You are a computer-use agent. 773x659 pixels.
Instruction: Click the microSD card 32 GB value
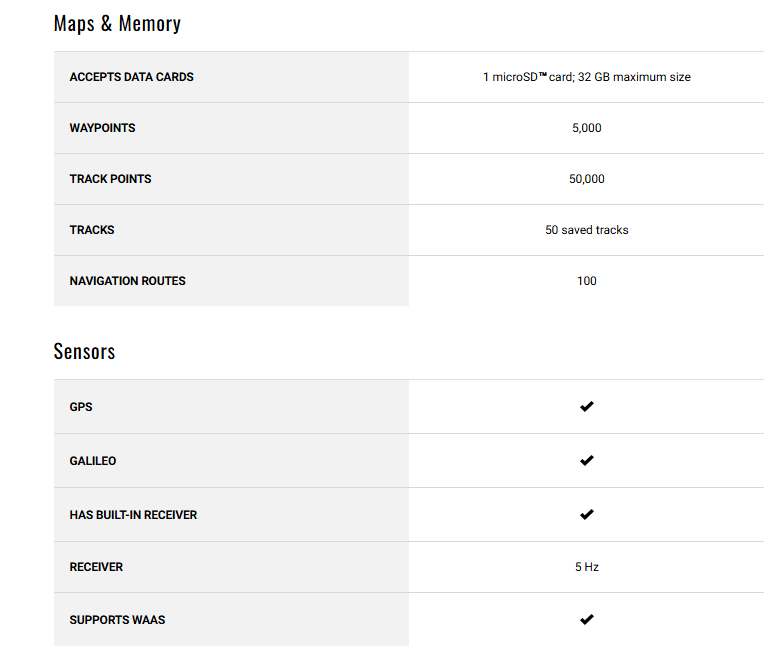coord(586,77)
